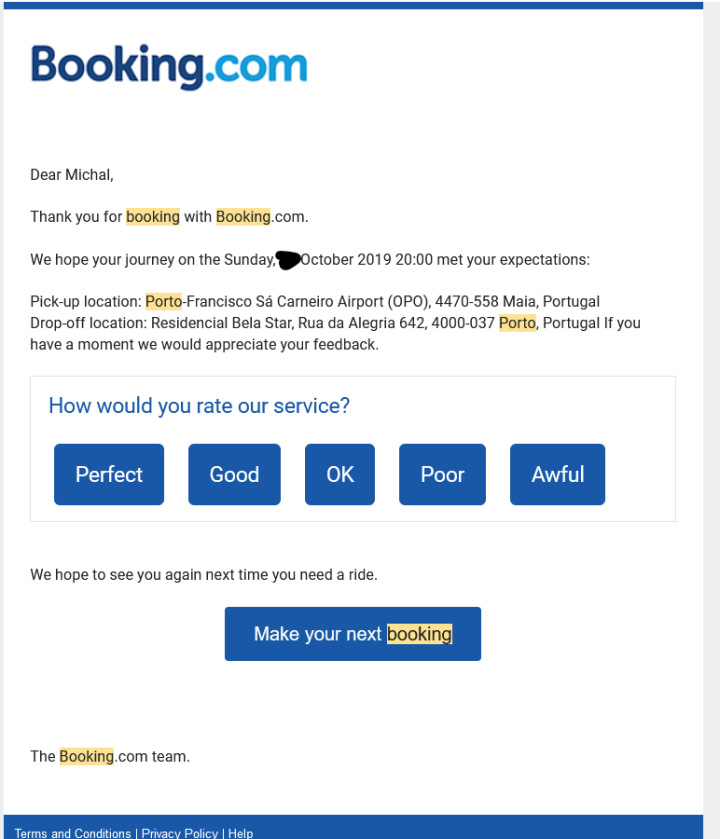720x839 pixels.
Task: Click highlighted 'booking' after 'Thank you for'
Action: [x=153, y=216]
